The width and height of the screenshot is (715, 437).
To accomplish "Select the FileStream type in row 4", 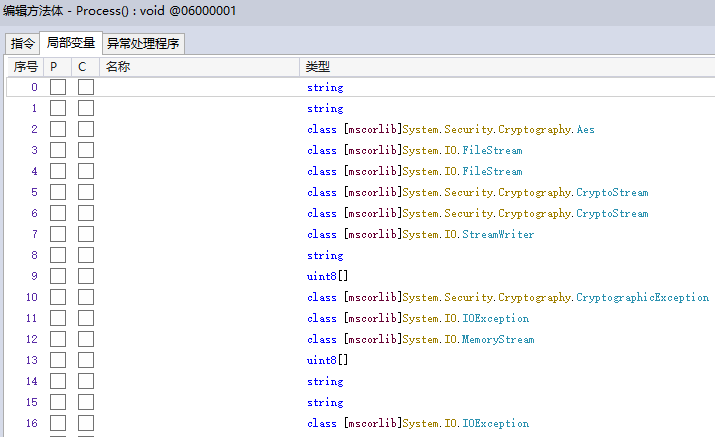I will tap(415, 172).
